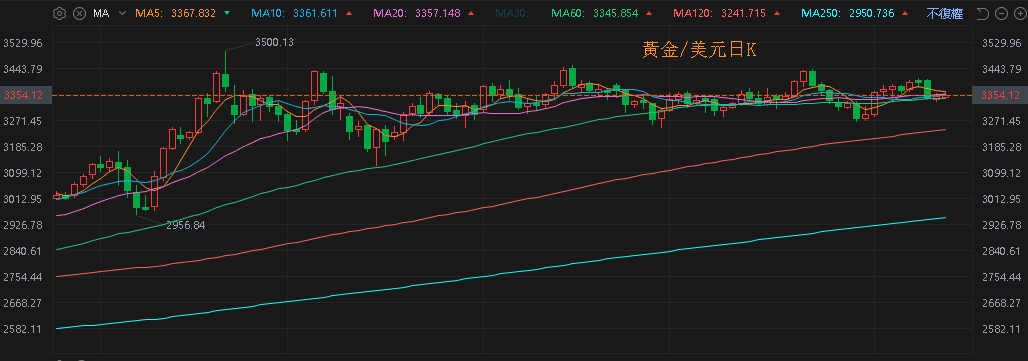Click 3099.12 on the right price axis
The width and height of the screenshot is (1028, 361).
pos(1001,173)
